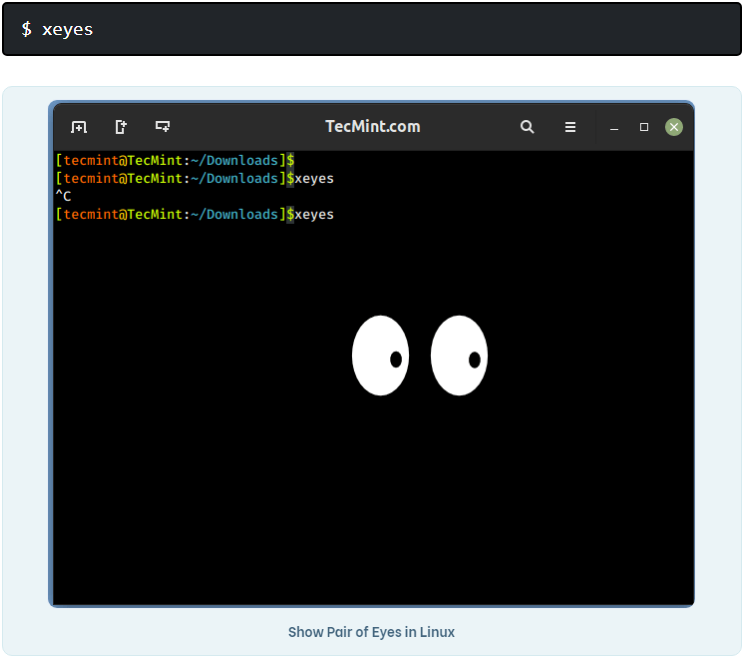Click the new tab icon in terminal
This screenshot has height=660, width=746.
79,127
